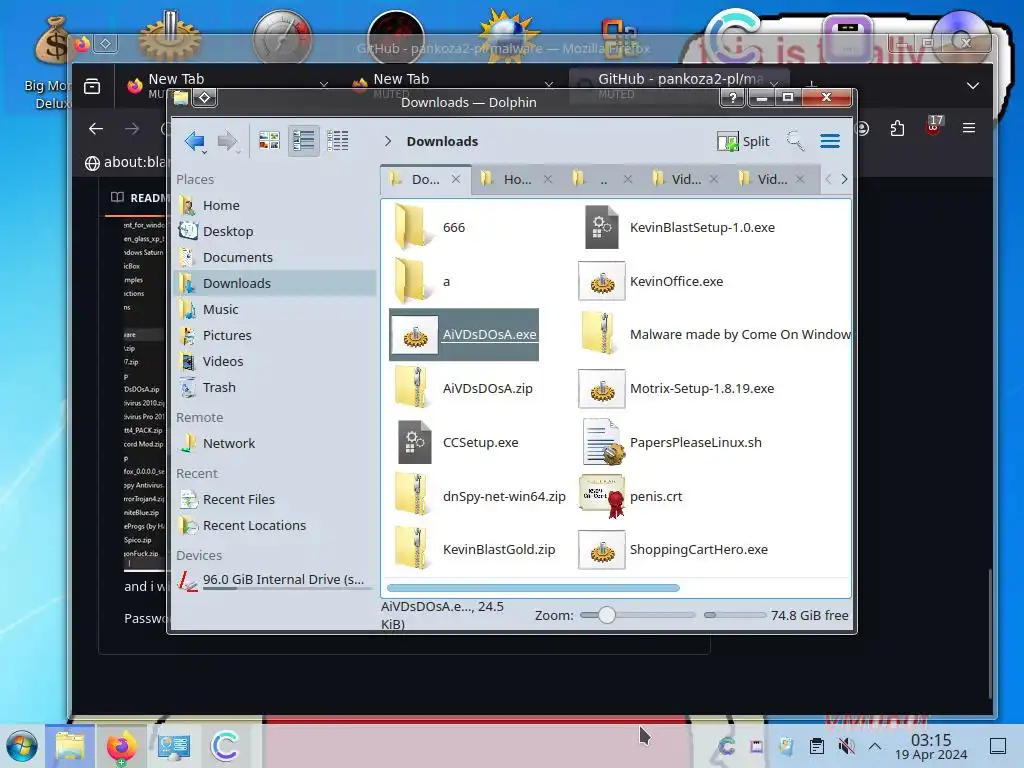Close the Do... Dolphin tab
The width and height of the screenshot is (1024, 768).
[x=456, y=179]
